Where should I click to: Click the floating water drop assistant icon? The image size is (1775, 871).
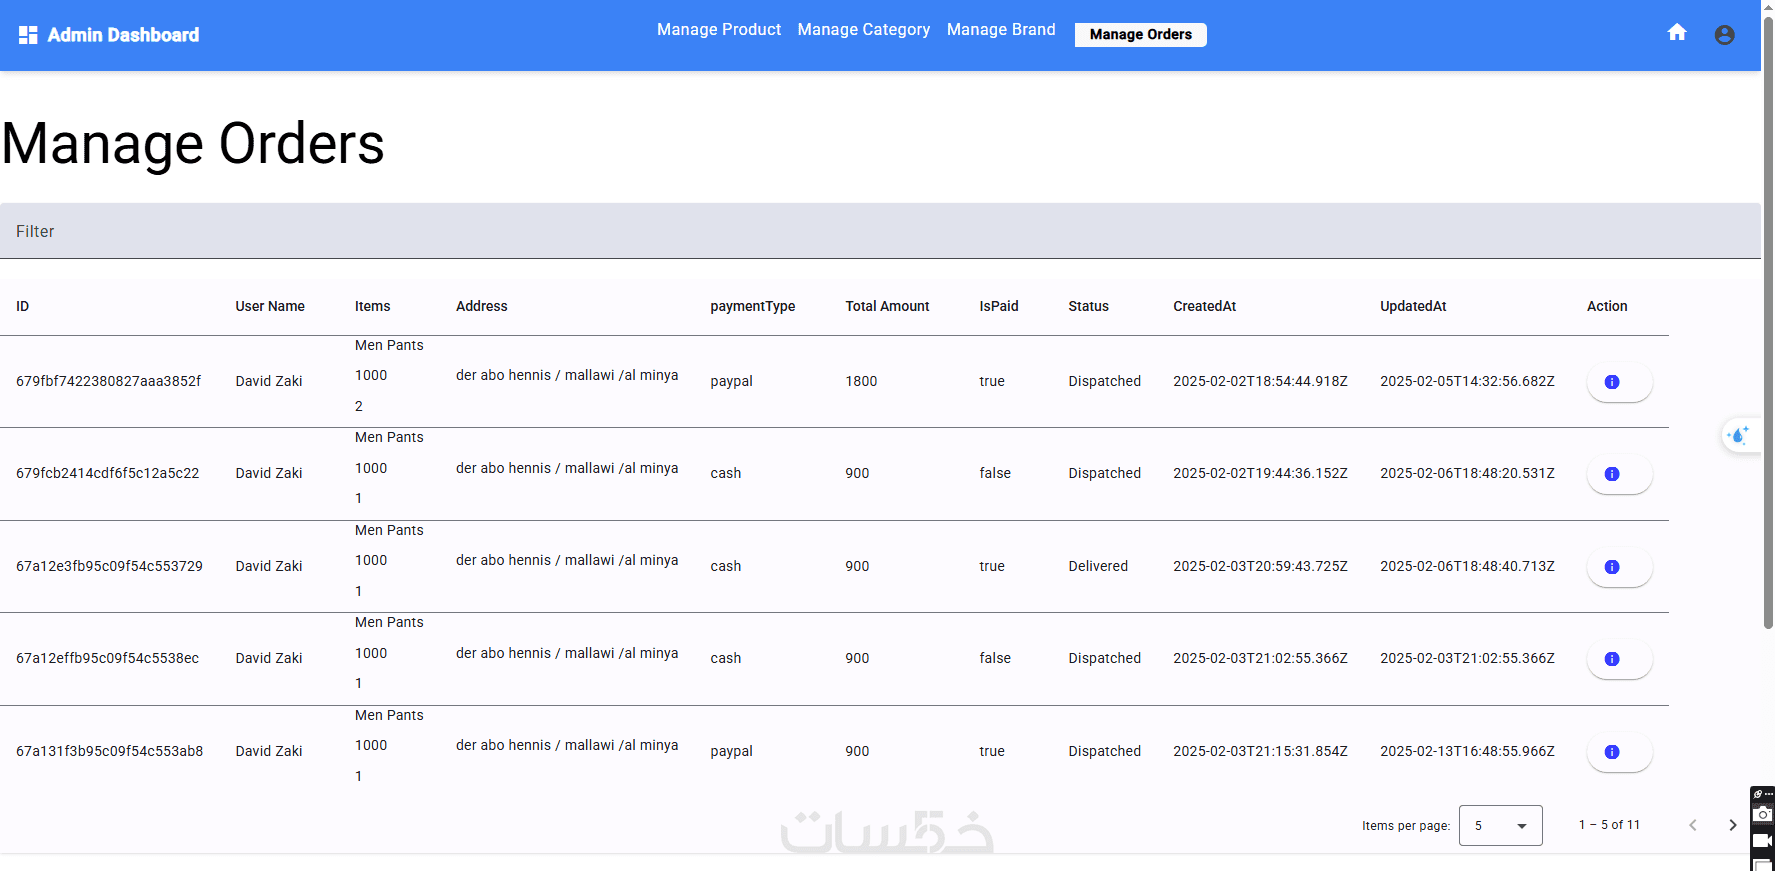click(x=1740, y=435)
